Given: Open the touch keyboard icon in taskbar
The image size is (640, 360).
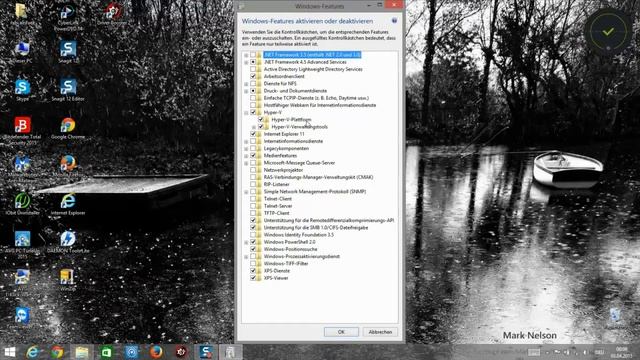Looking at the screenshot, I should pos(533,352).
